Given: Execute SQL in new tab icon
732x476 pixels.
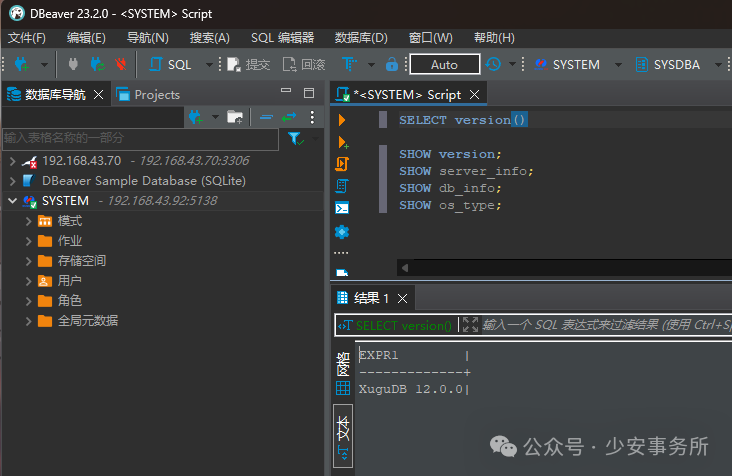Looking at the screenshot, I should tap(343, 142).
